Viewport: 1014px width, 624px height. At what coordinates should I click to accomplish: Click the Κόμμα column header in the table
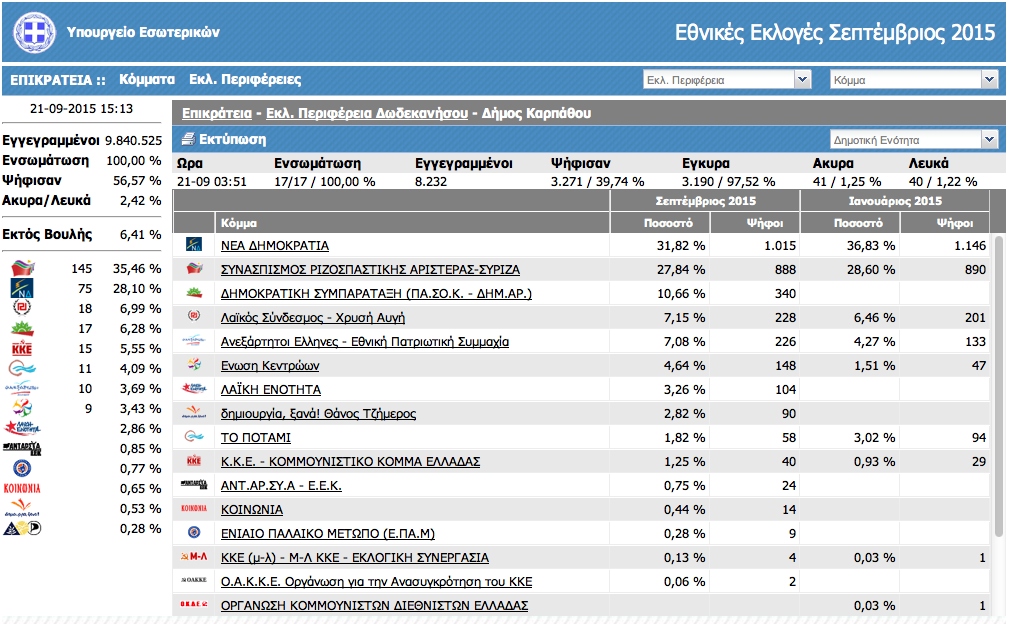pos(413,222)
